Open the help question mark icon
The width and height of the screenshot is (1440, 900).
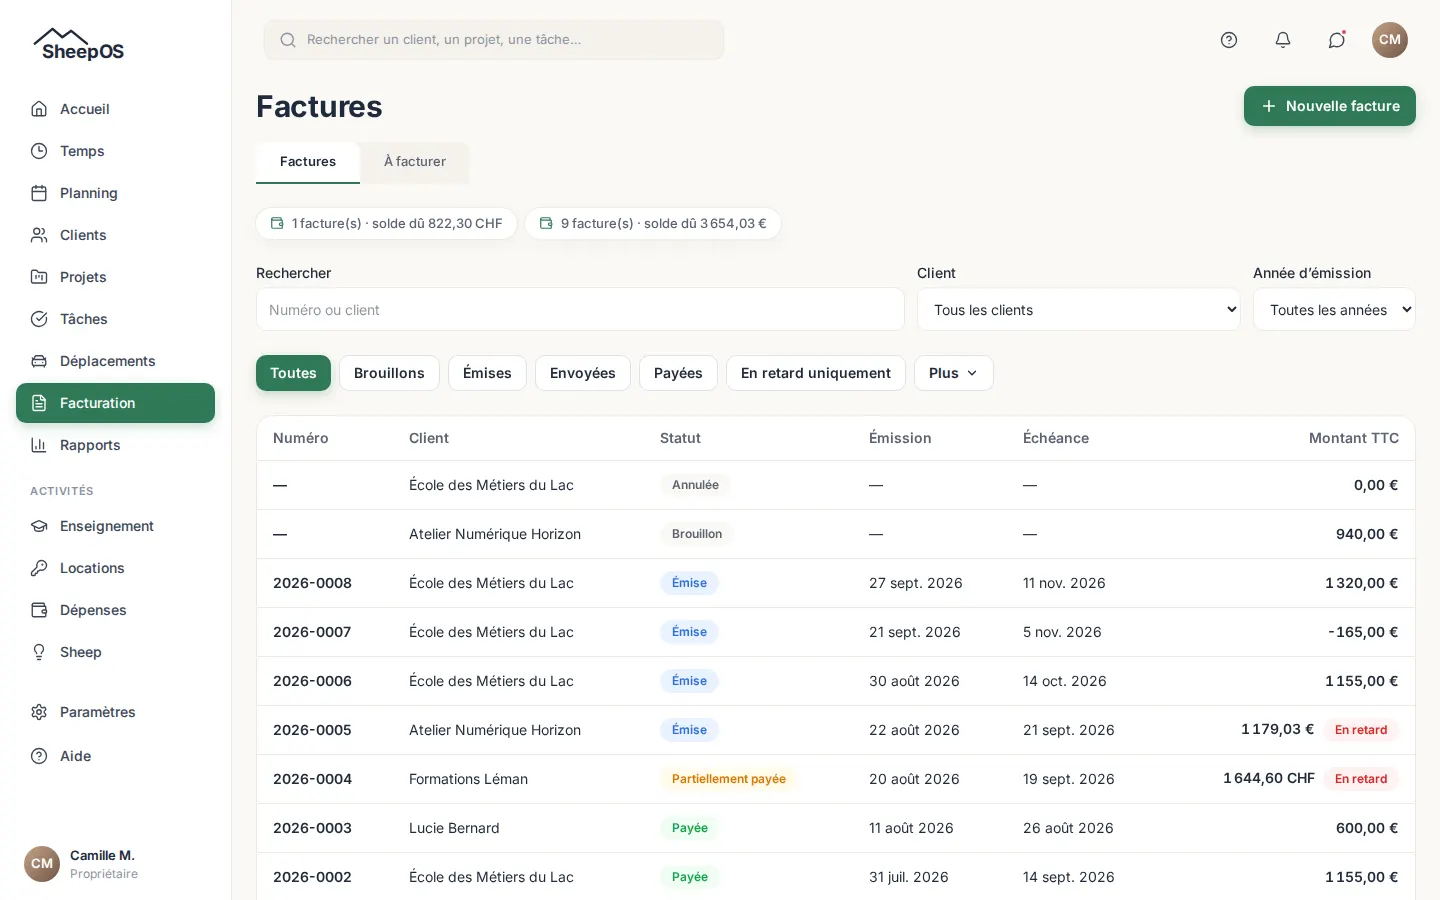click(1229, 40)
